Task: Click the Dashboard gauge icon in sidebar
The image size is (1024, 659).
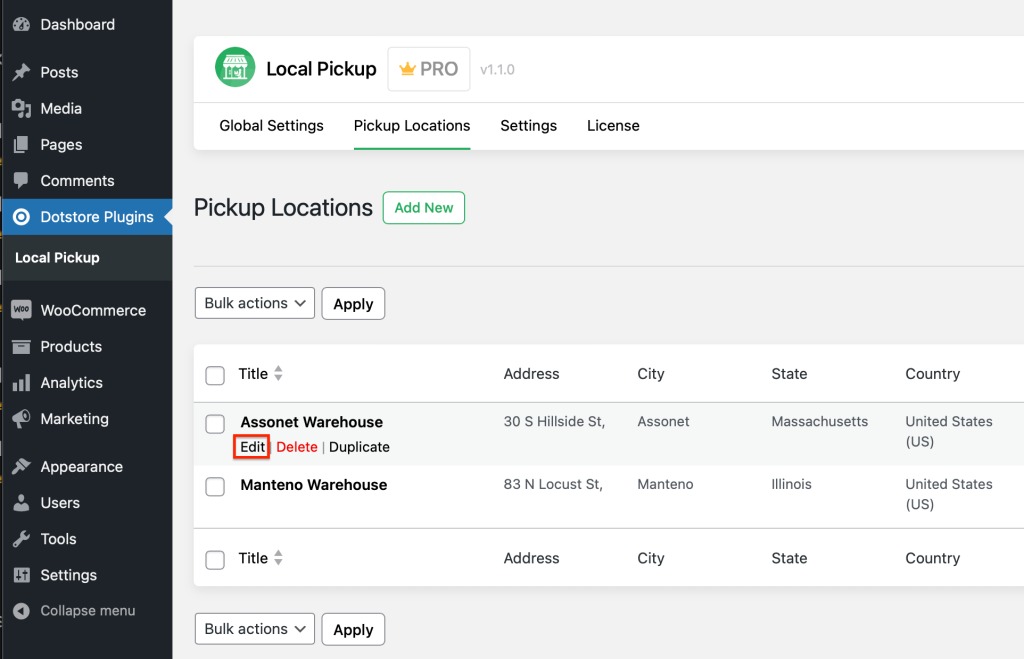Action: [x=21, y=24]
